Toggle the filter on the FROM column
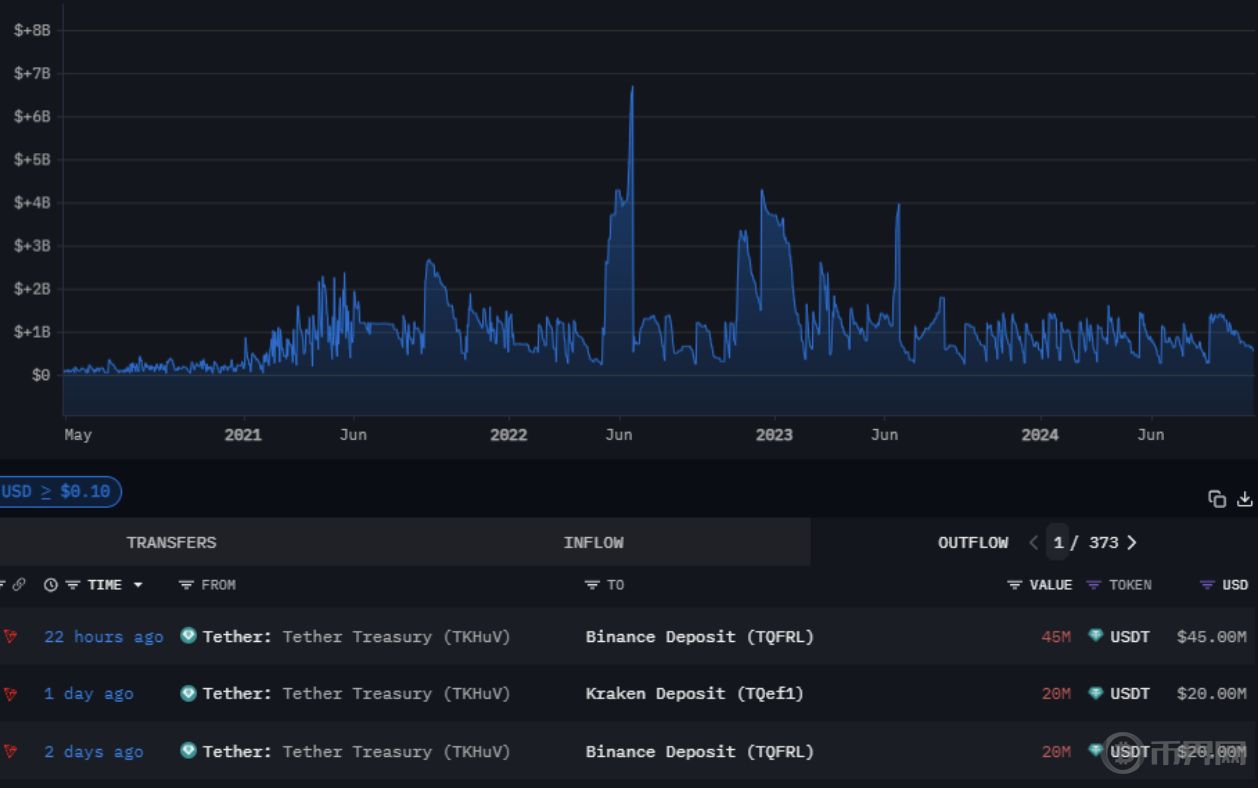Viewport: 1258px width, 788px height. click(186, 585)
